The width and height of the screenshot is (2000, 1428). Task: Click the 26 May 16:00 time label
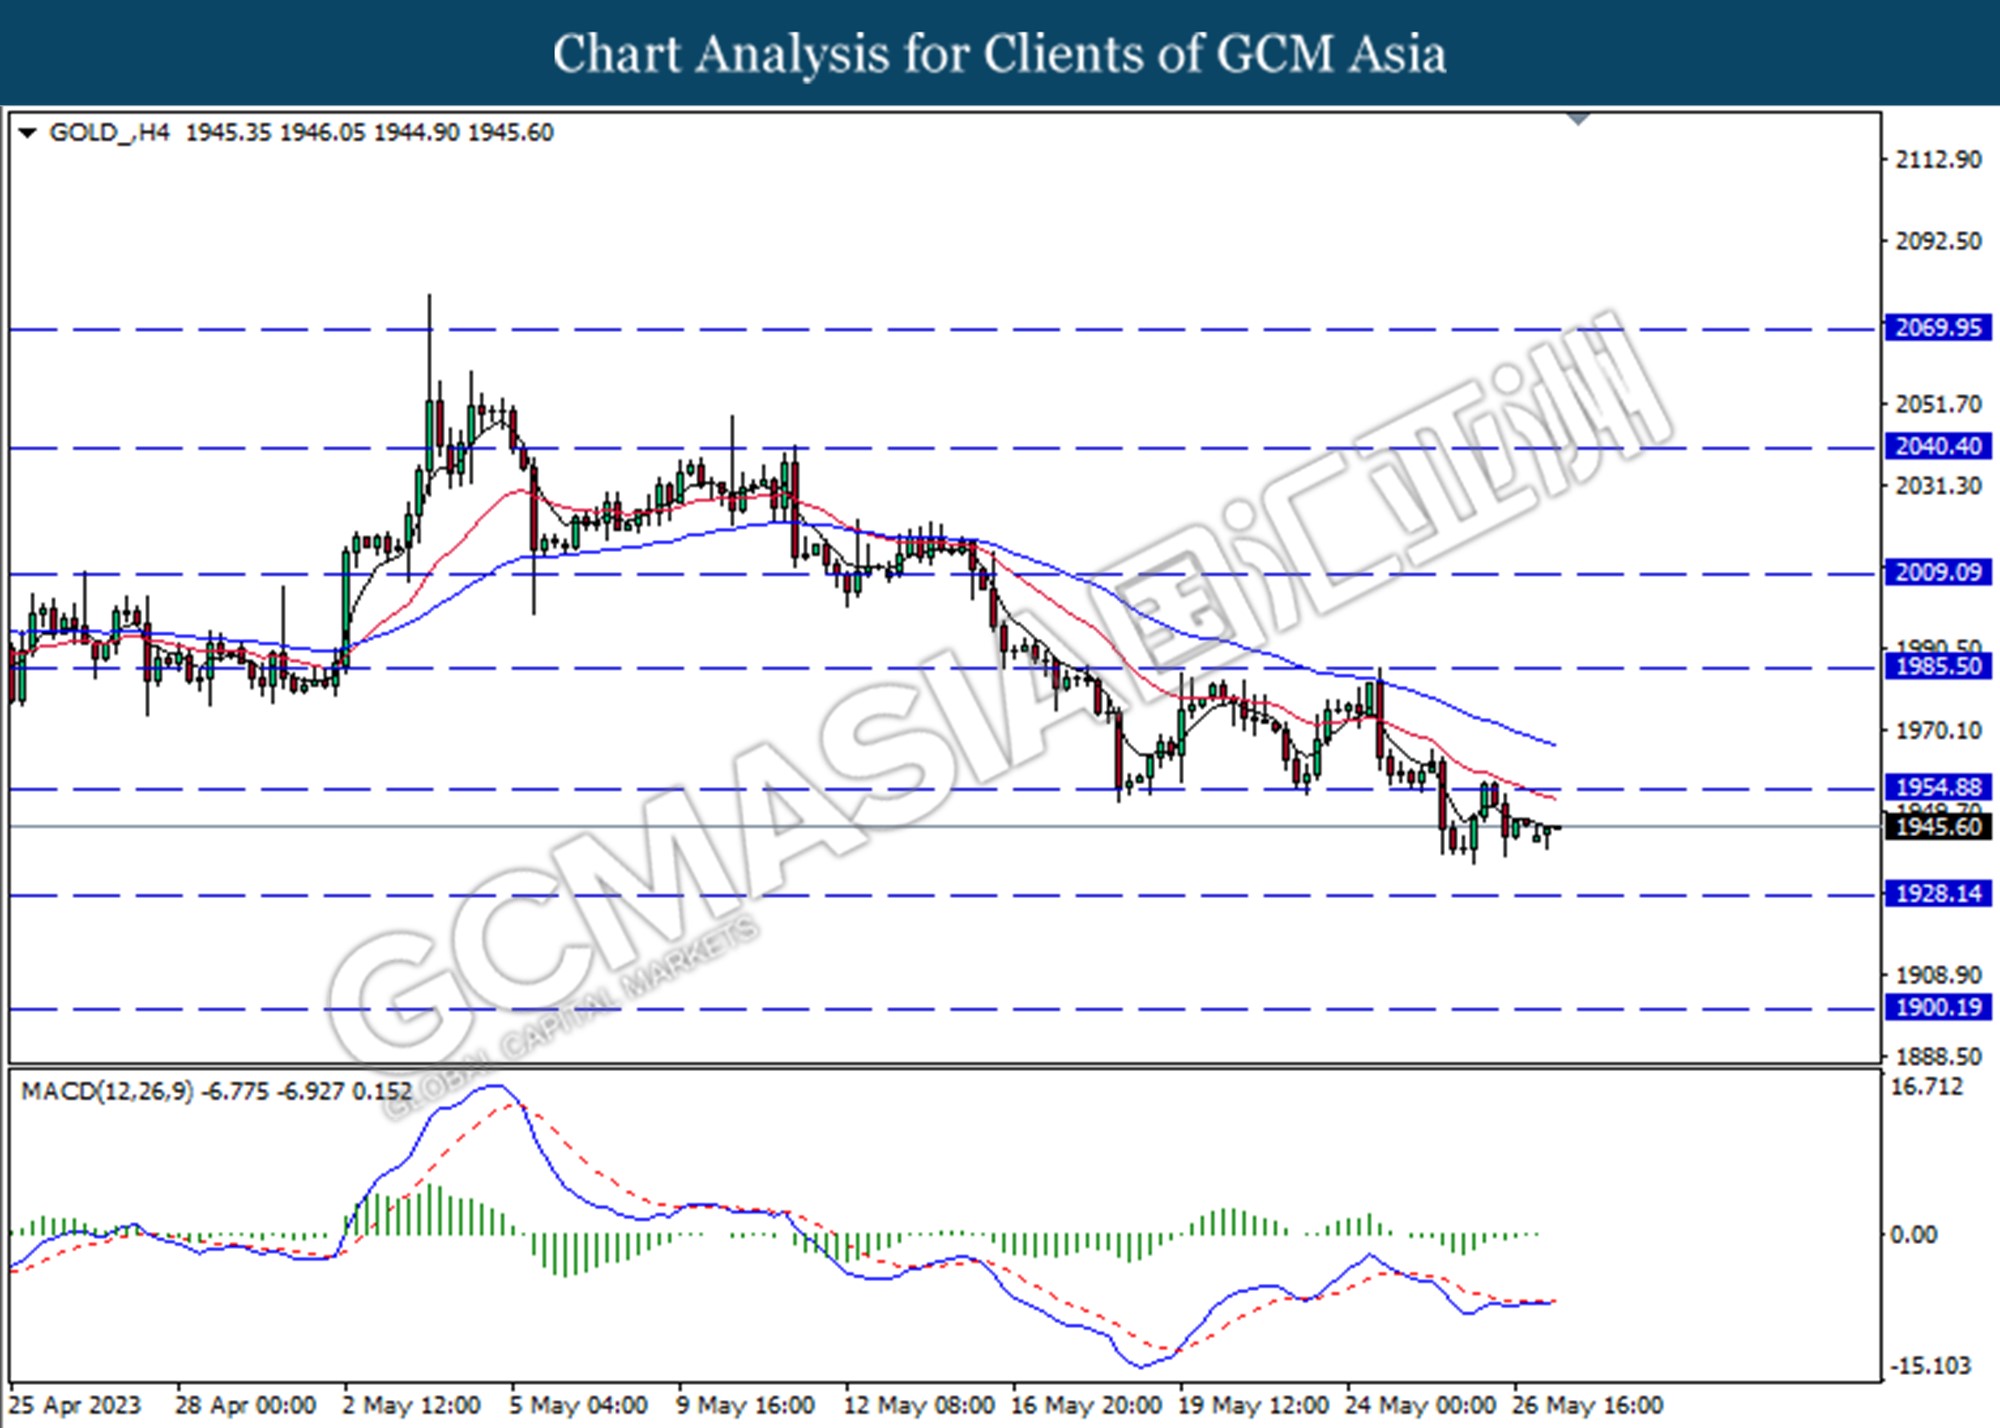coord(1587,1406)
